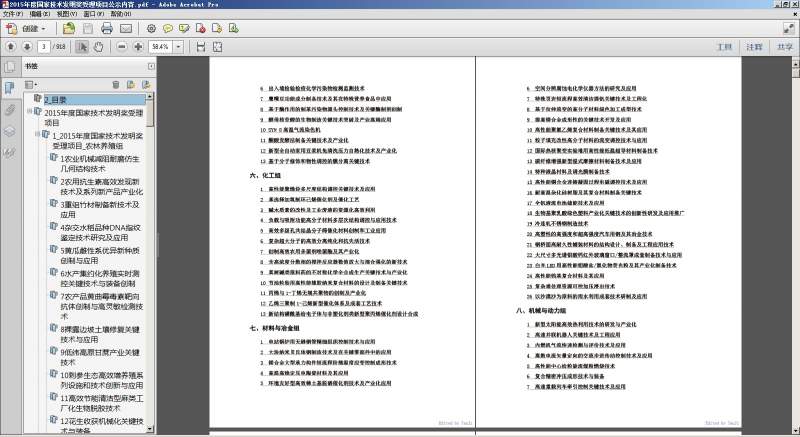
Task: Click the red-badged document toolbar icon
Action: [201, 29]
